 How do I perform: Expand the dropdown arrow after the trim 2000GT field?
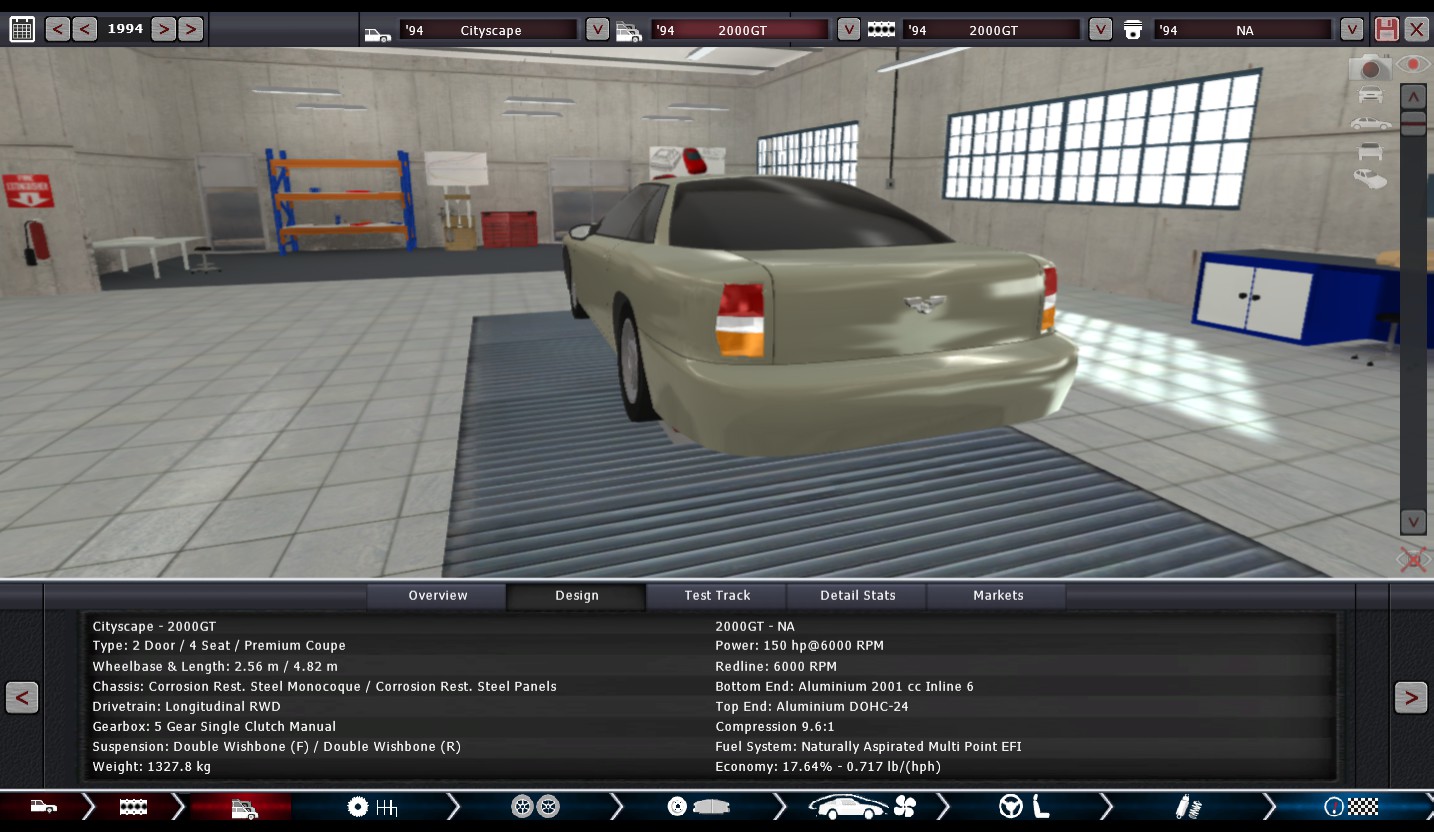click(849, 29)
